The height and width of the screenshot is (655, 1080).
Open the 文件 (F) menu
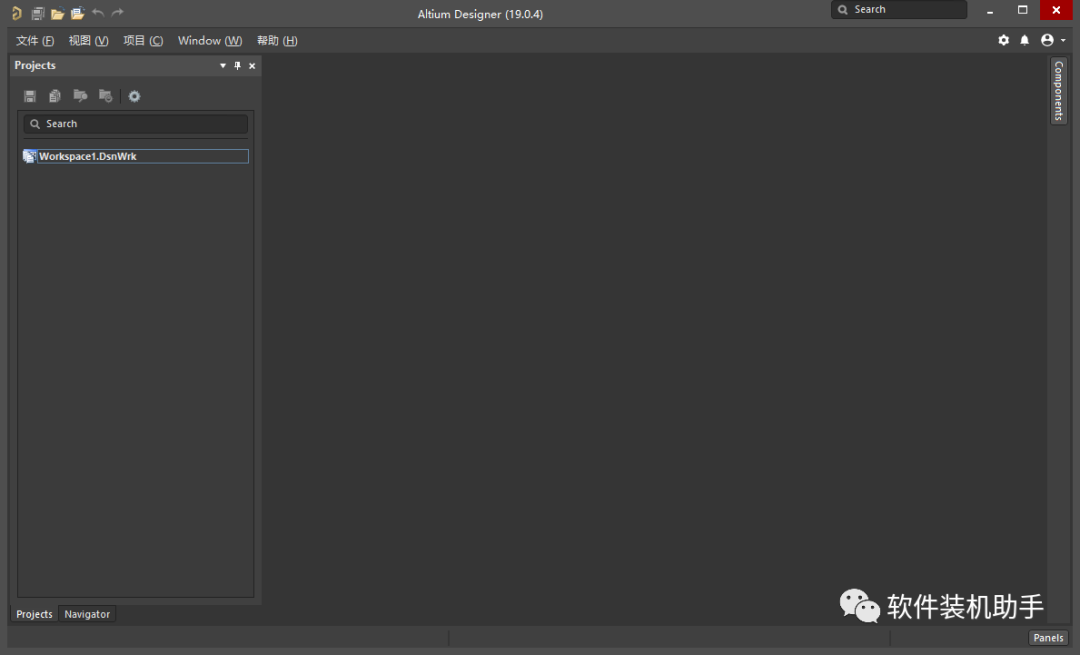click(x=35, y=41)
